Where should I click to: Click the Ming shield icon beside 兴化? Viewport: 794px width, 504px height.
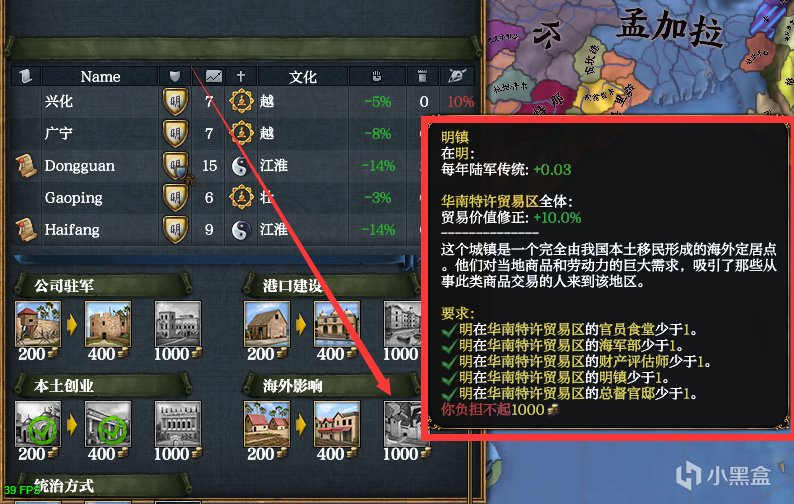pyautogui.click(x=175, y=101)
